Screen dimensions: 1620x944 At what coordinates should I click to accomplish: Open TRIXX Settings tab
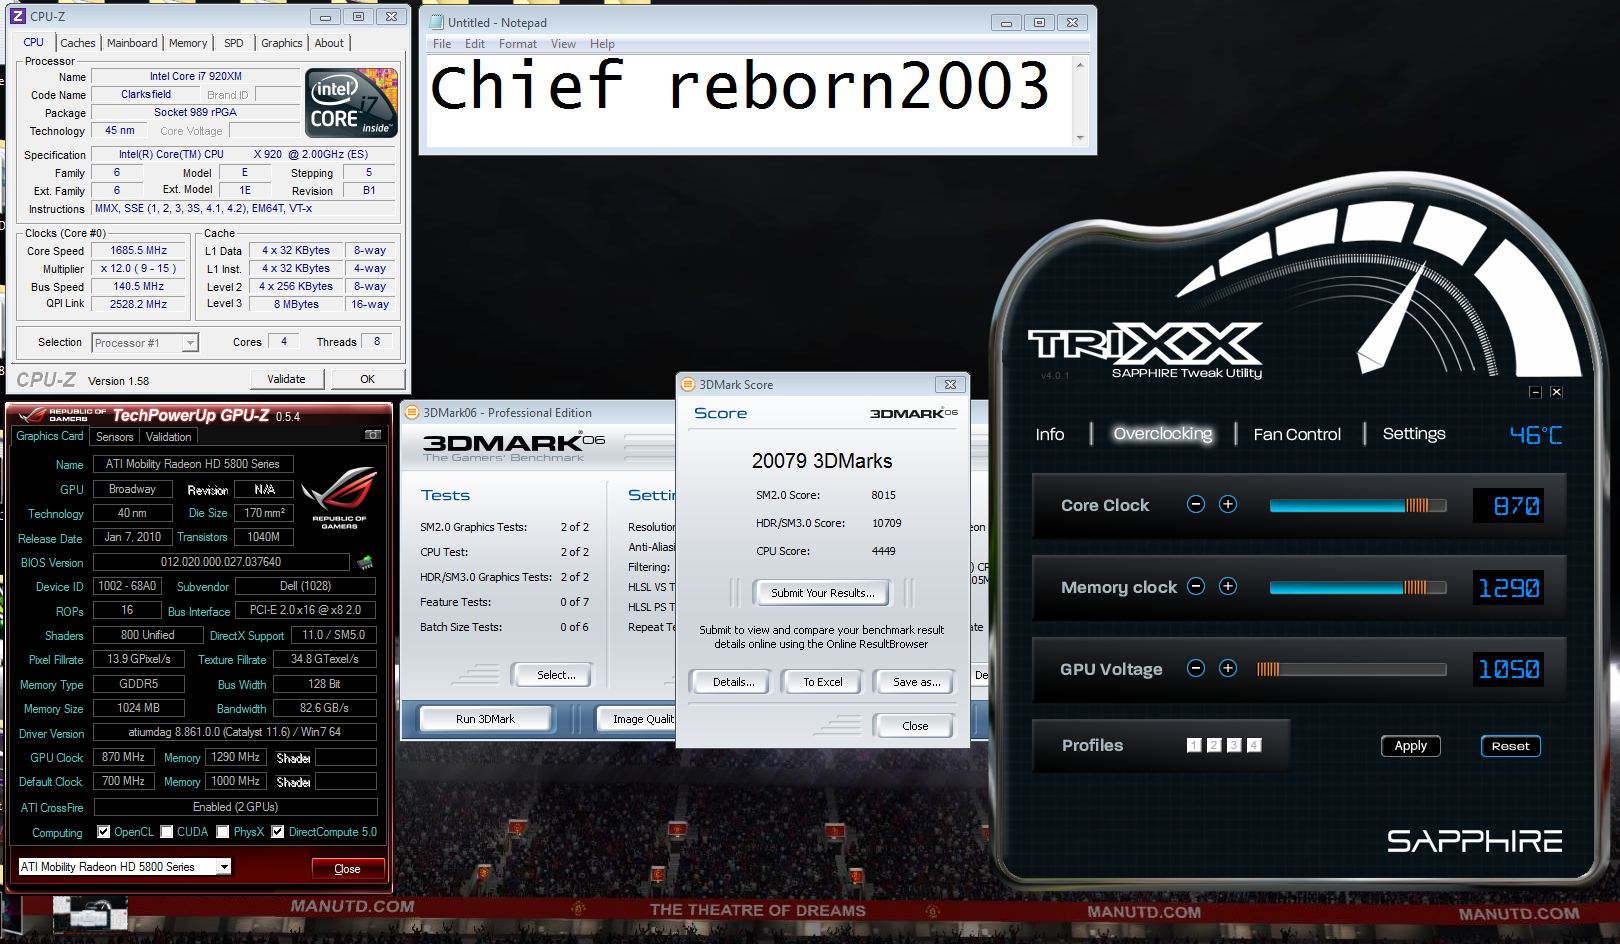pyautogui.click(x=1414, y=434)
